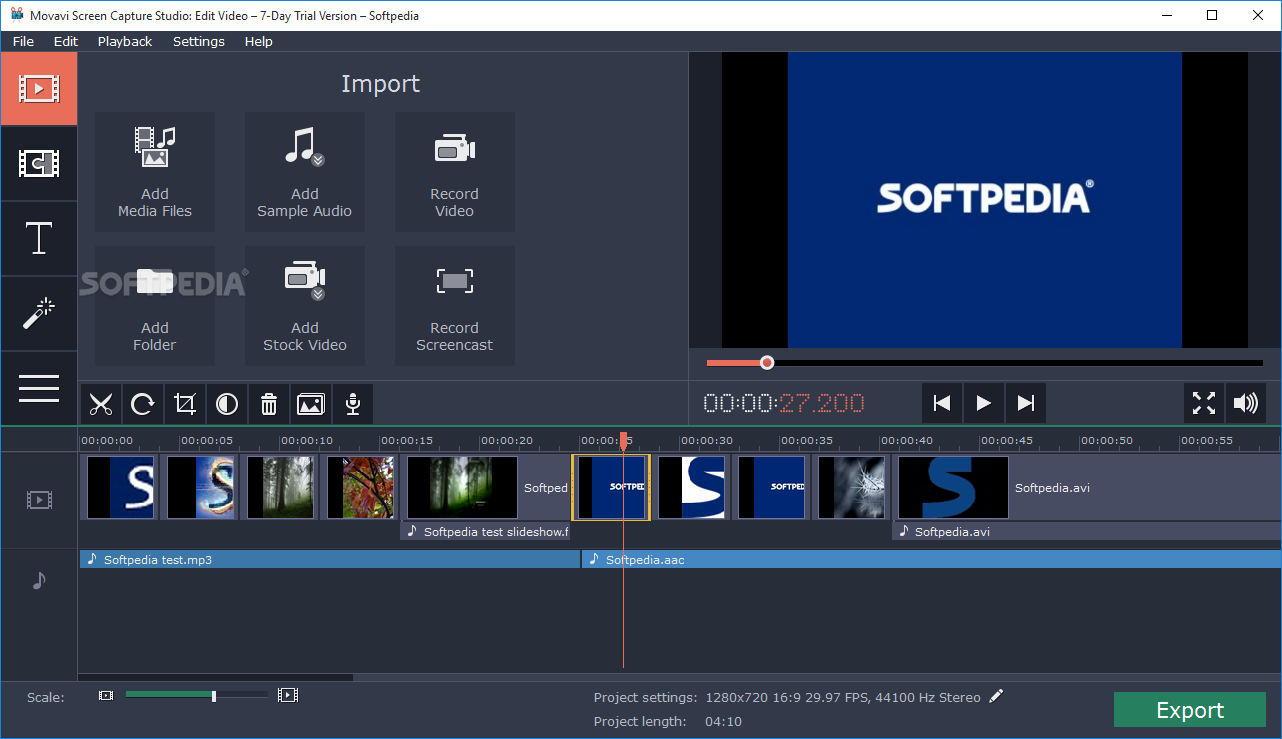The image size is (1282, 739).
Task: Toggle the preview volume speaker button
Action: coord(1246,403)
